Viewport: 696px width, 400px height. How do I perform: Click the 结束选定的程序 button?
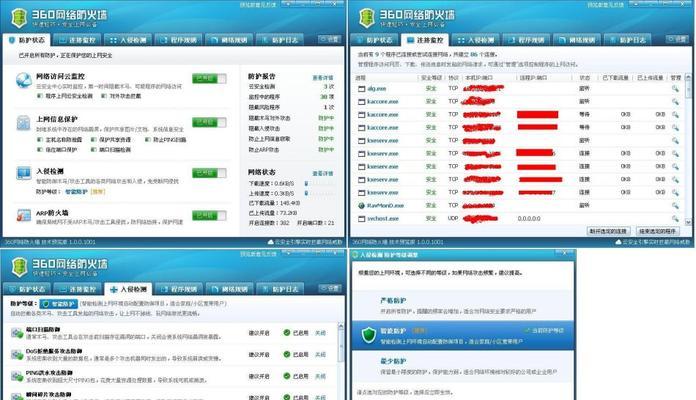pos(657,231)
